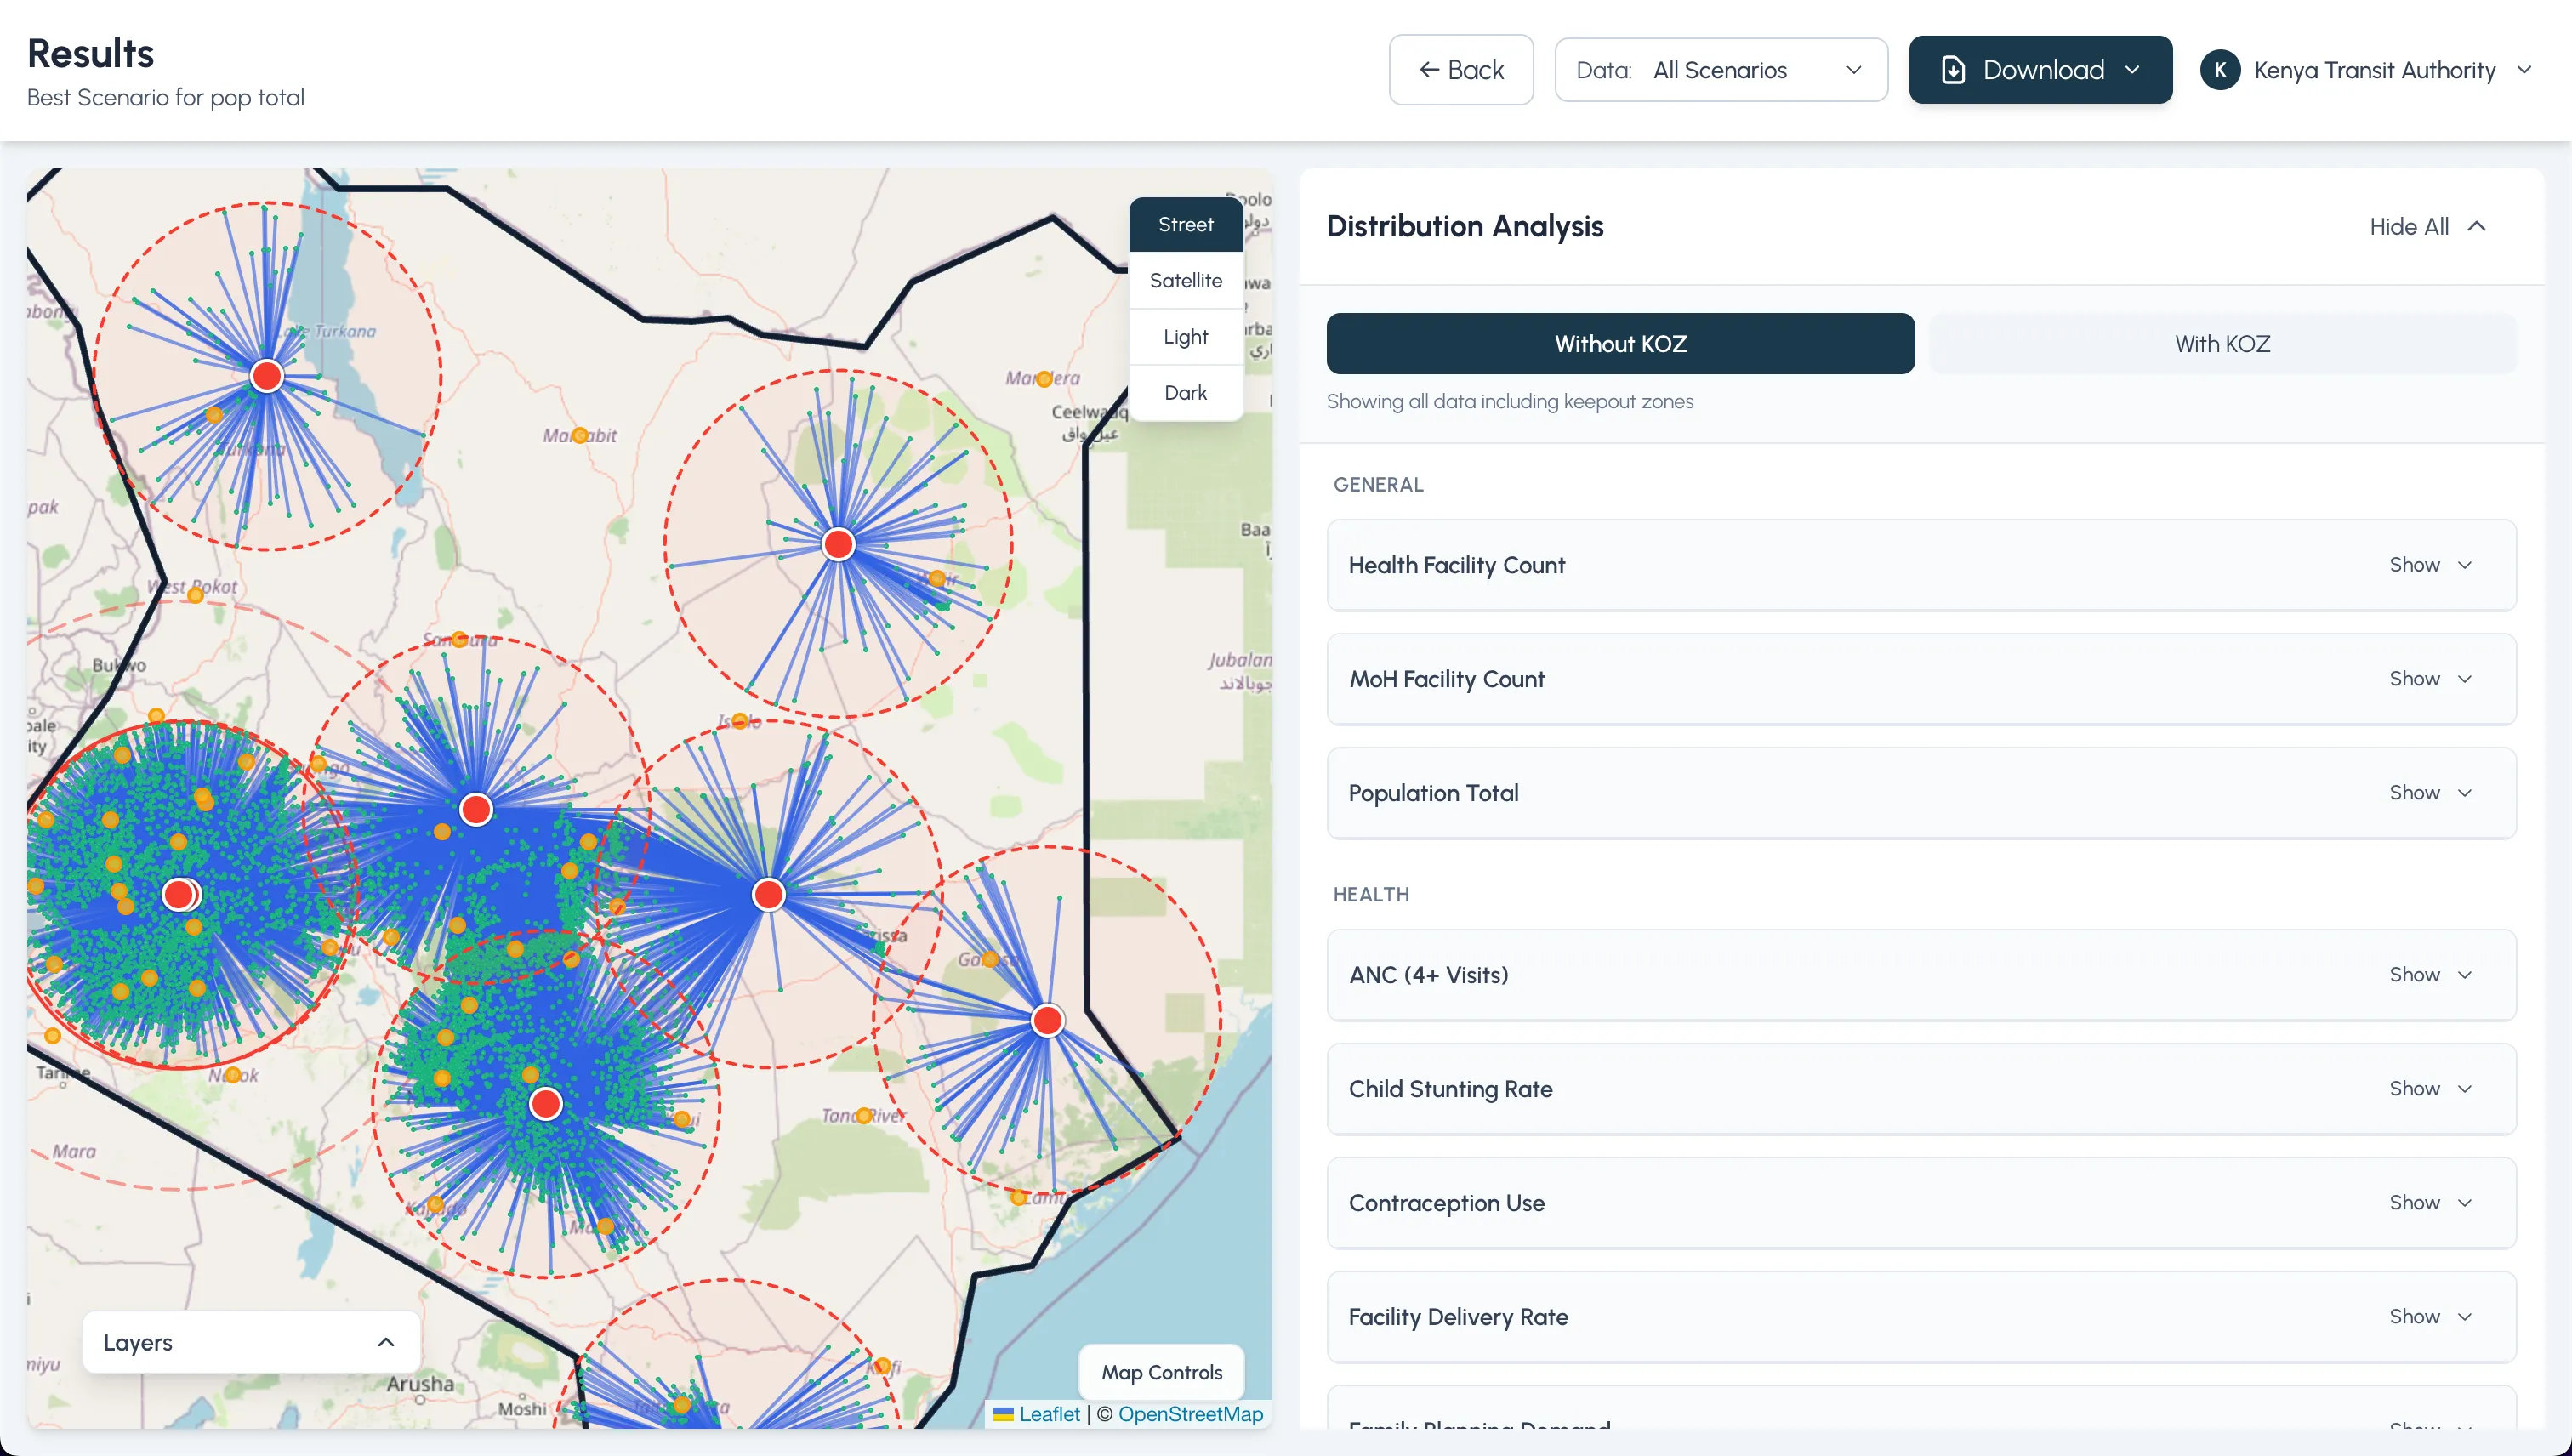Click the K account avatar

click(2220, 70)
